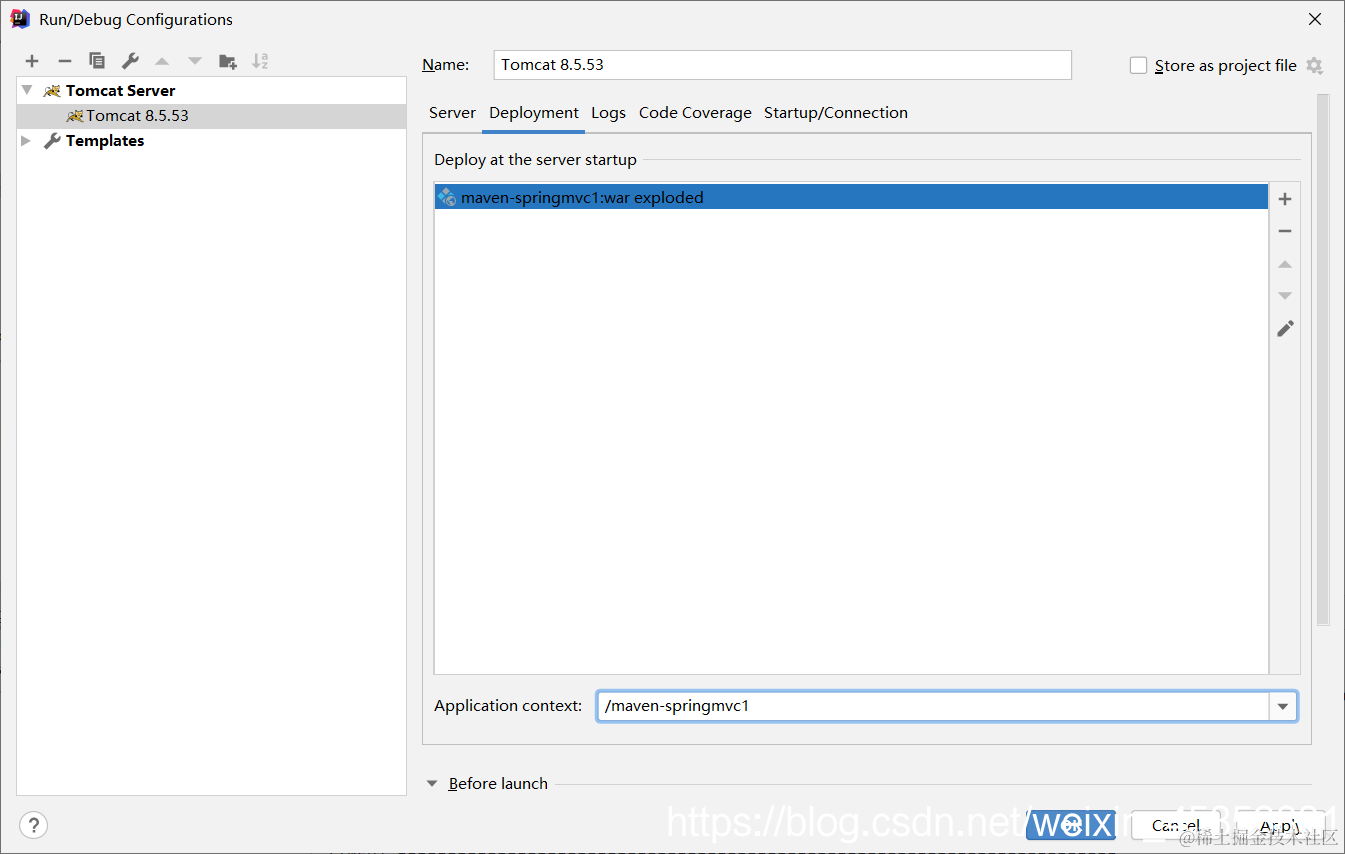Create new configuration folder

[228, 61]
